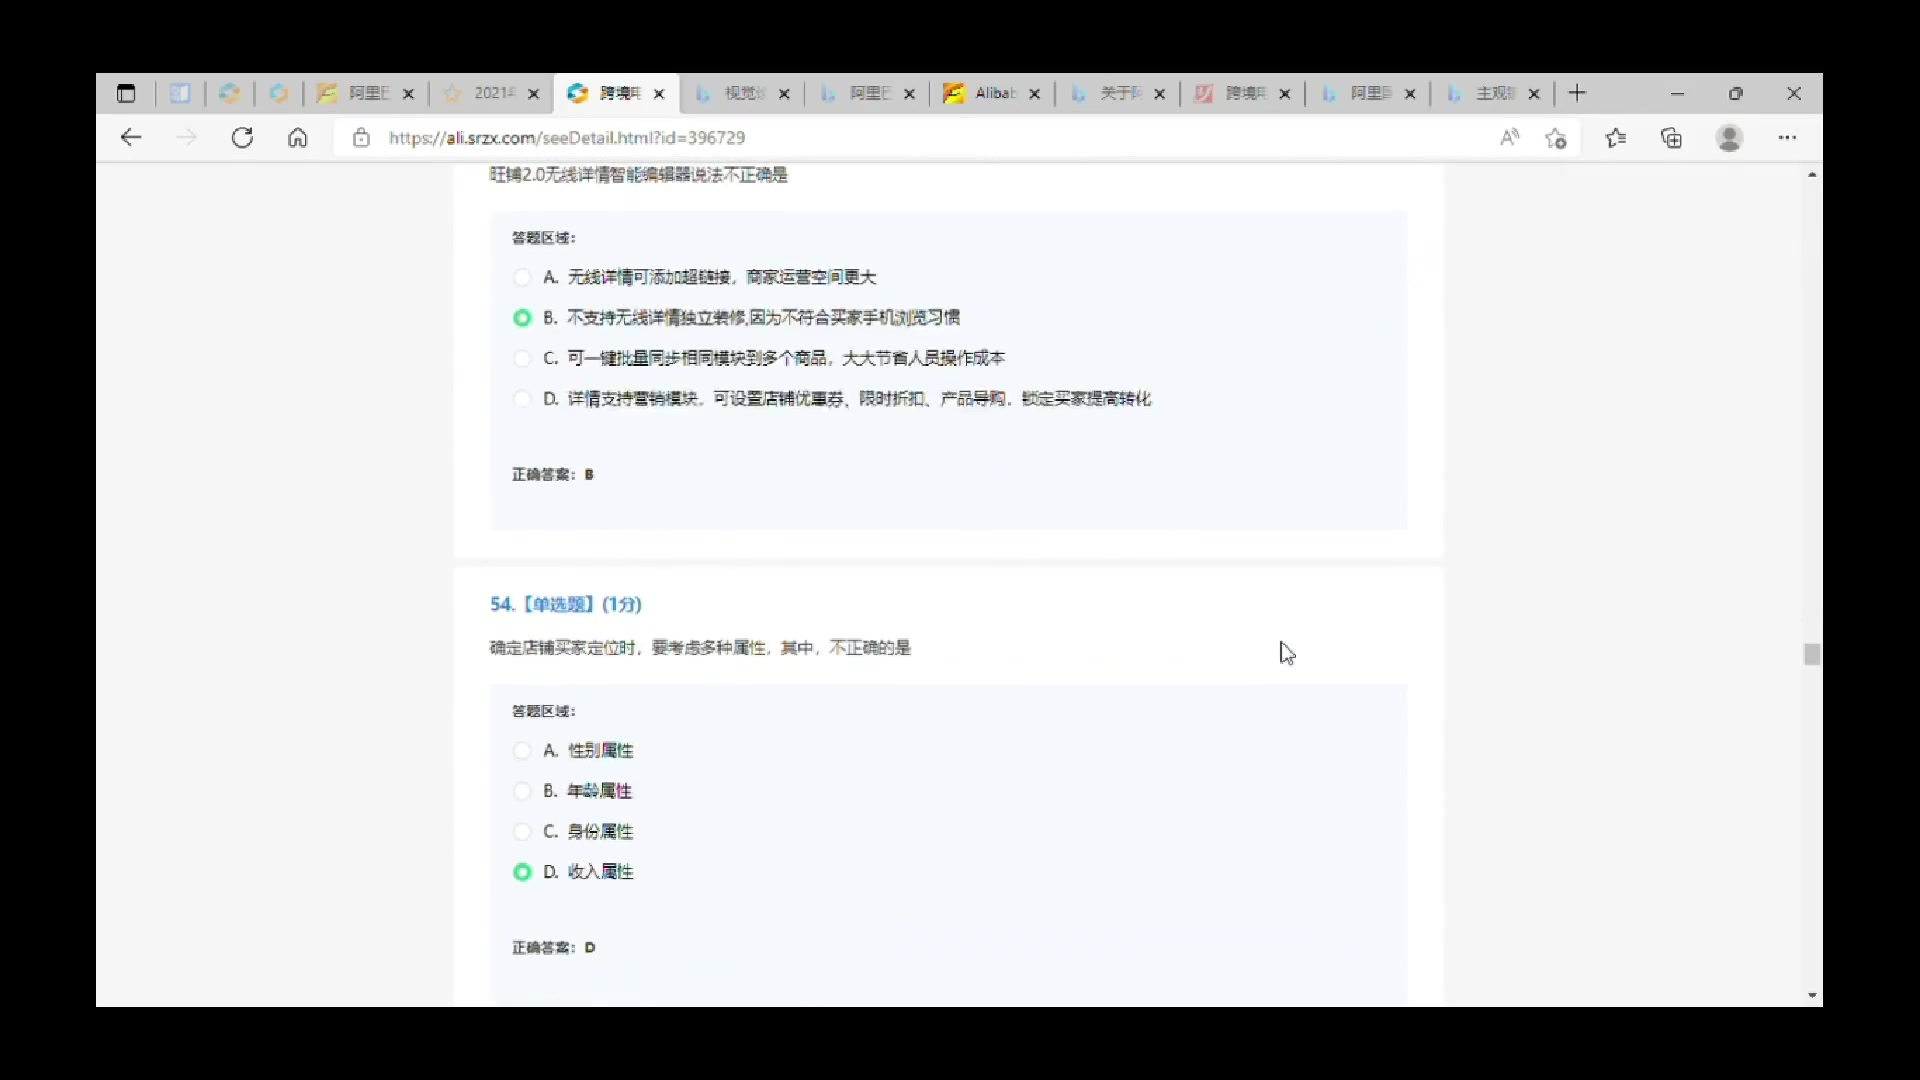Open the Settings and more (...) menu
This screenshot has width=1920, height=1080.
pos(1788,138)
